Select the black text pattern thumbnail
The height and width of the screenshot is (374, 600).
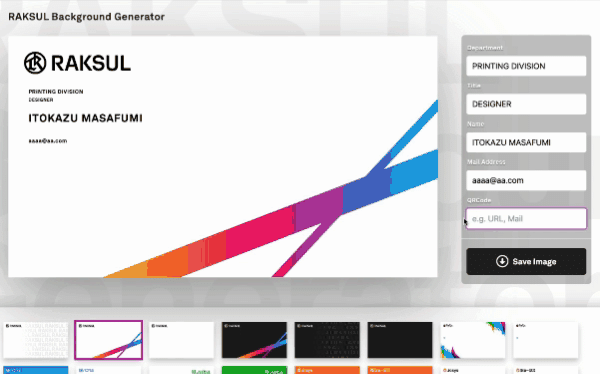click(x=327, y=340)
